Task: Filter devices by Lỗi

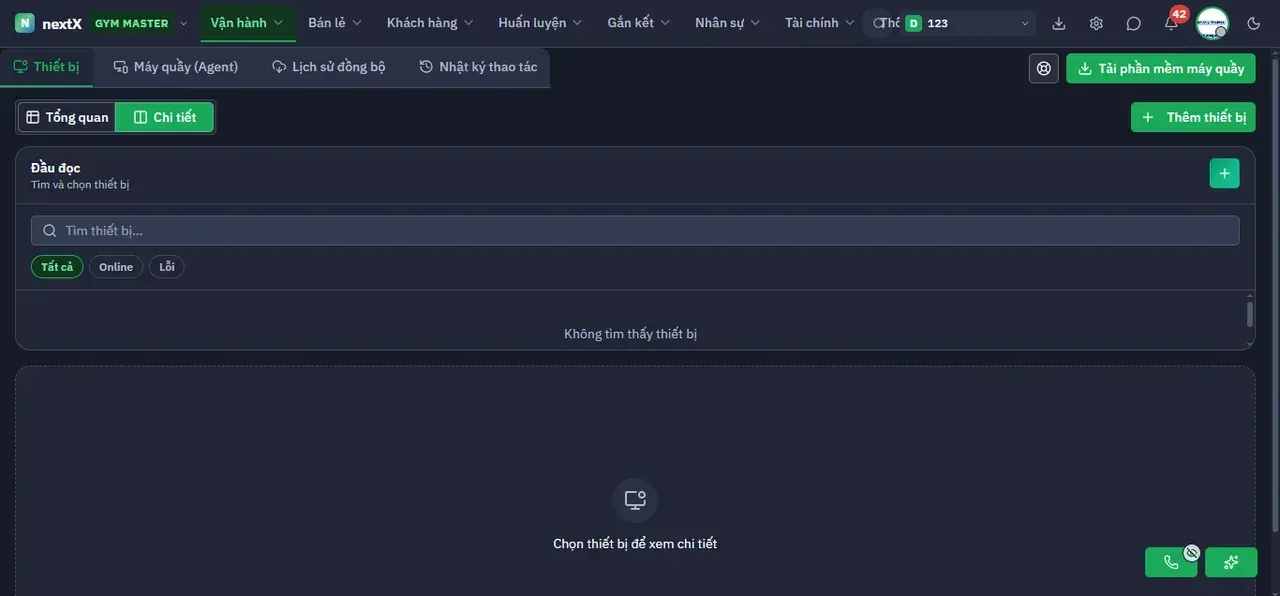Action: (167, 267)
